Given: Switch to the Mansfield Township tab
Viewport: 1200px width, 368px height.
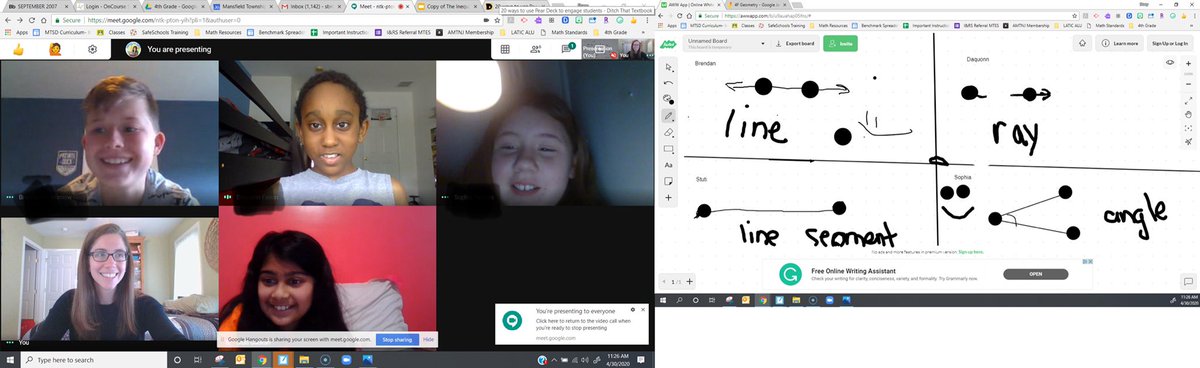Looking at the screenshot, I should (x=243, y=6).
